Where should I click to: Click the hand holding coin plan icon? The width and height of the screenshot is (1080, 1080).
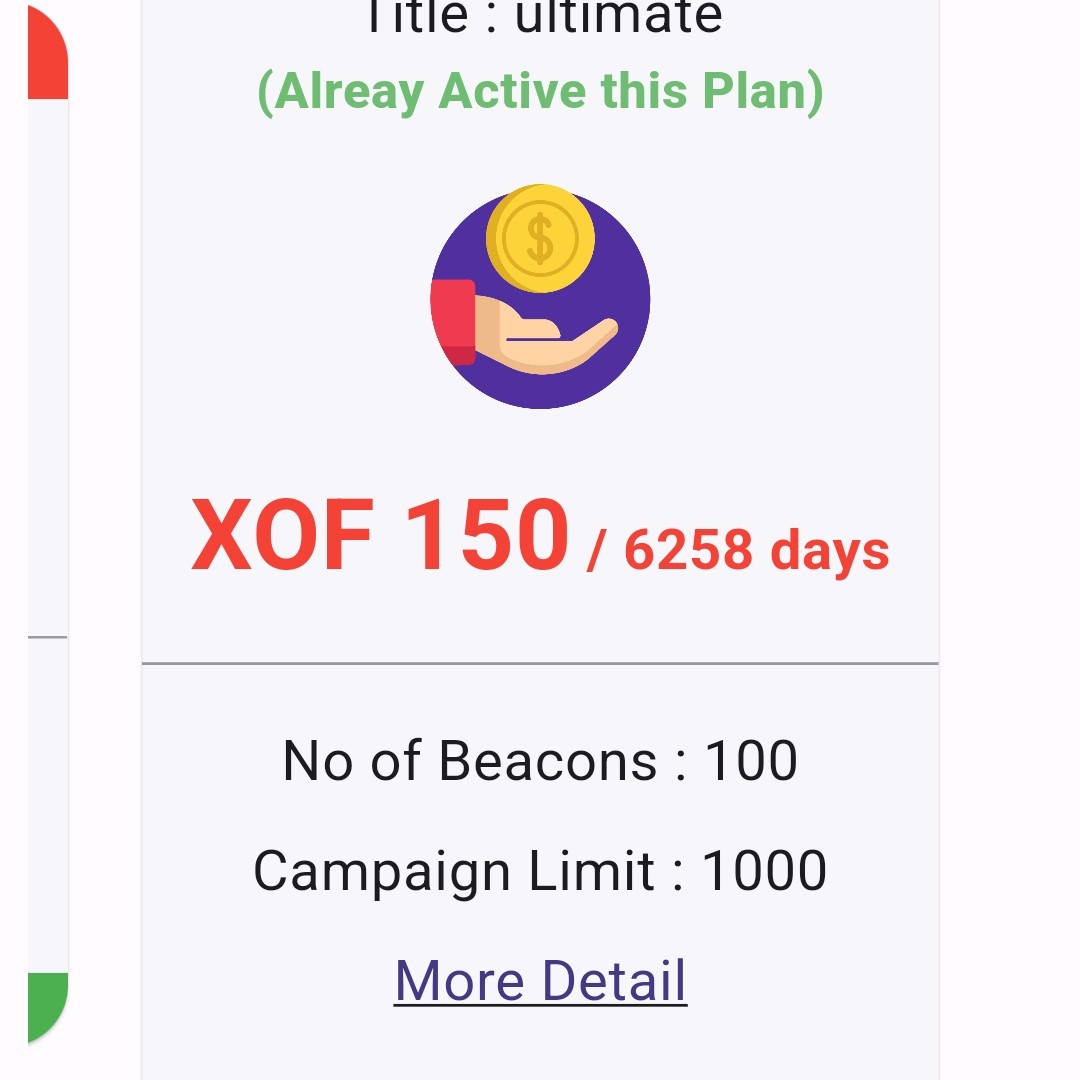540,298
